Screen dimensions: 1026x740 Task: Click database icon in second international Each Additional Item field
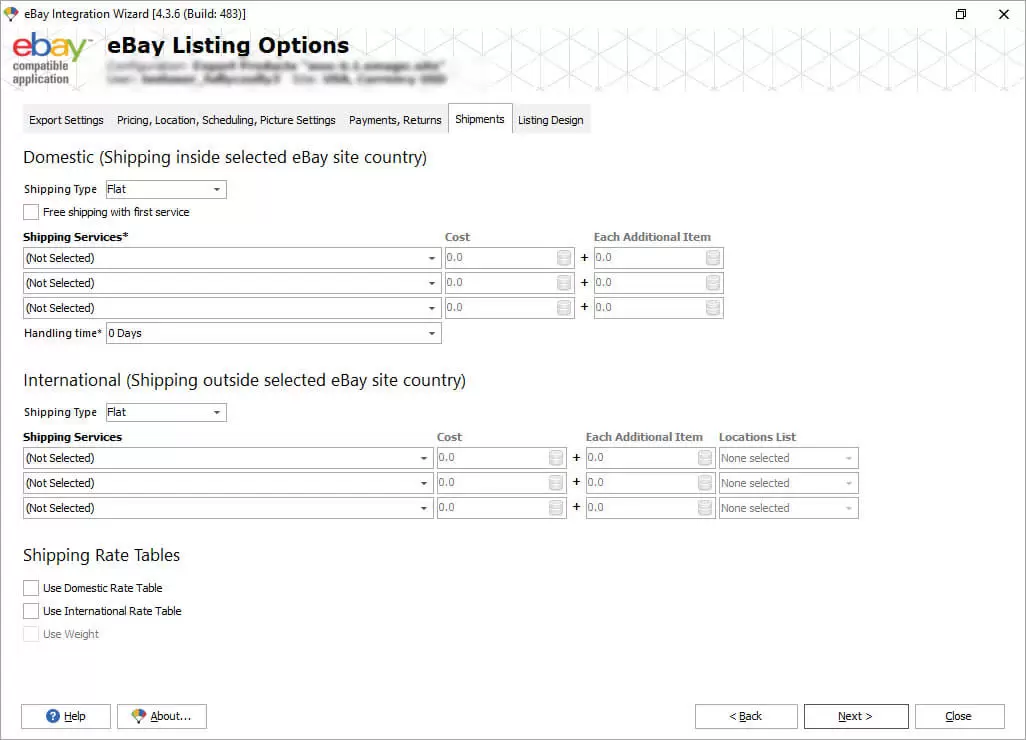(x=704, y=483)
